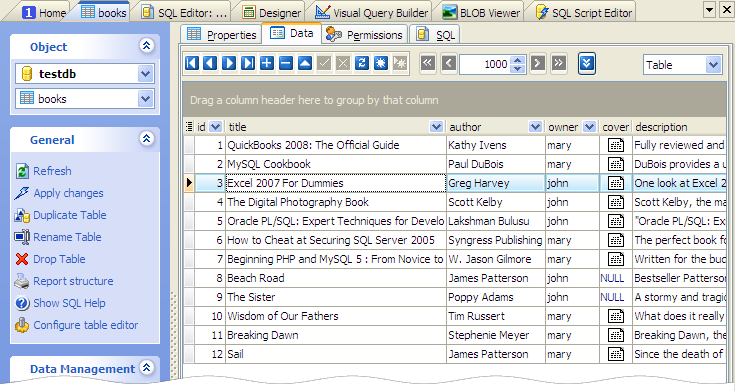Click the insert record plus icon
Image resolution: width=735 pixels, height=391 pixels.
pyautogui.click(x=267, y=63)
